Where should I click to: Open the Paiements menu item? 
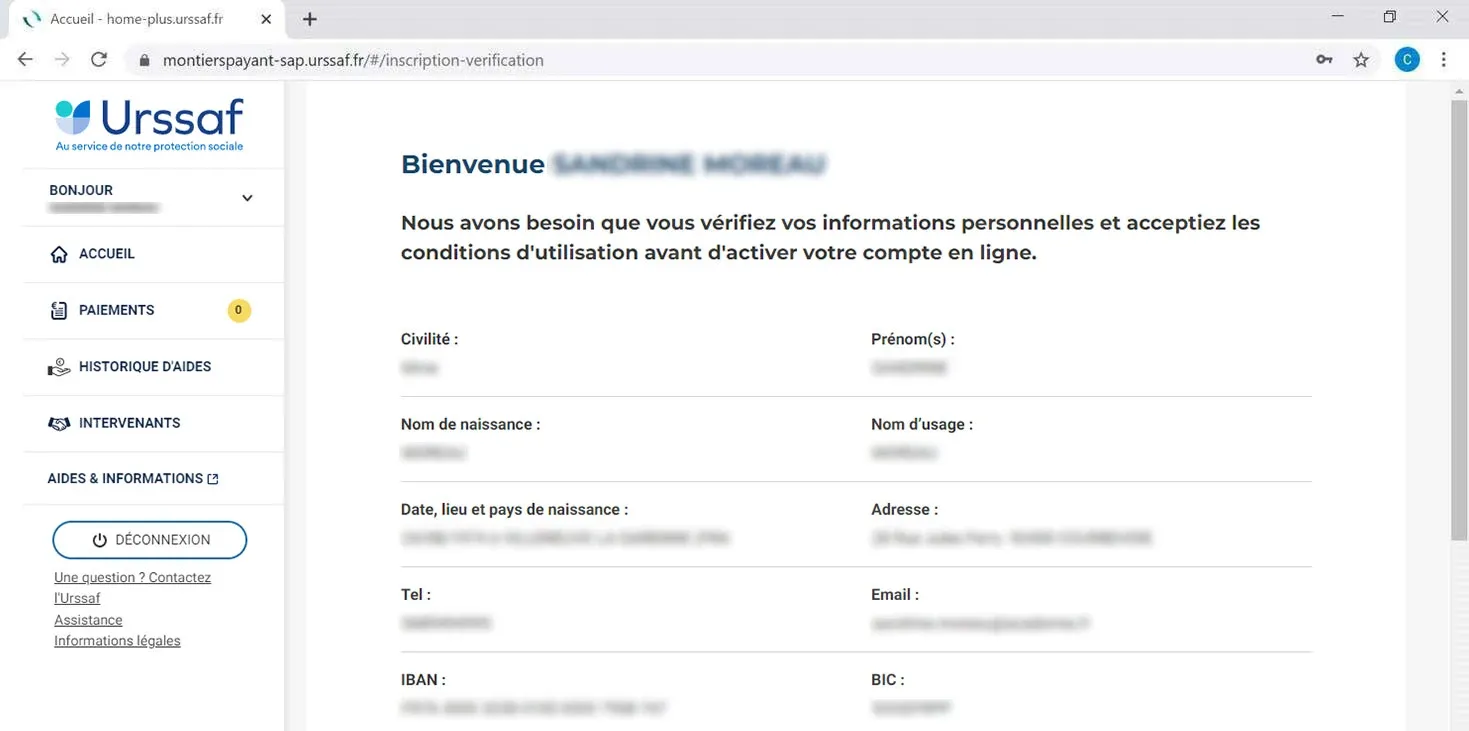[117, 311]
